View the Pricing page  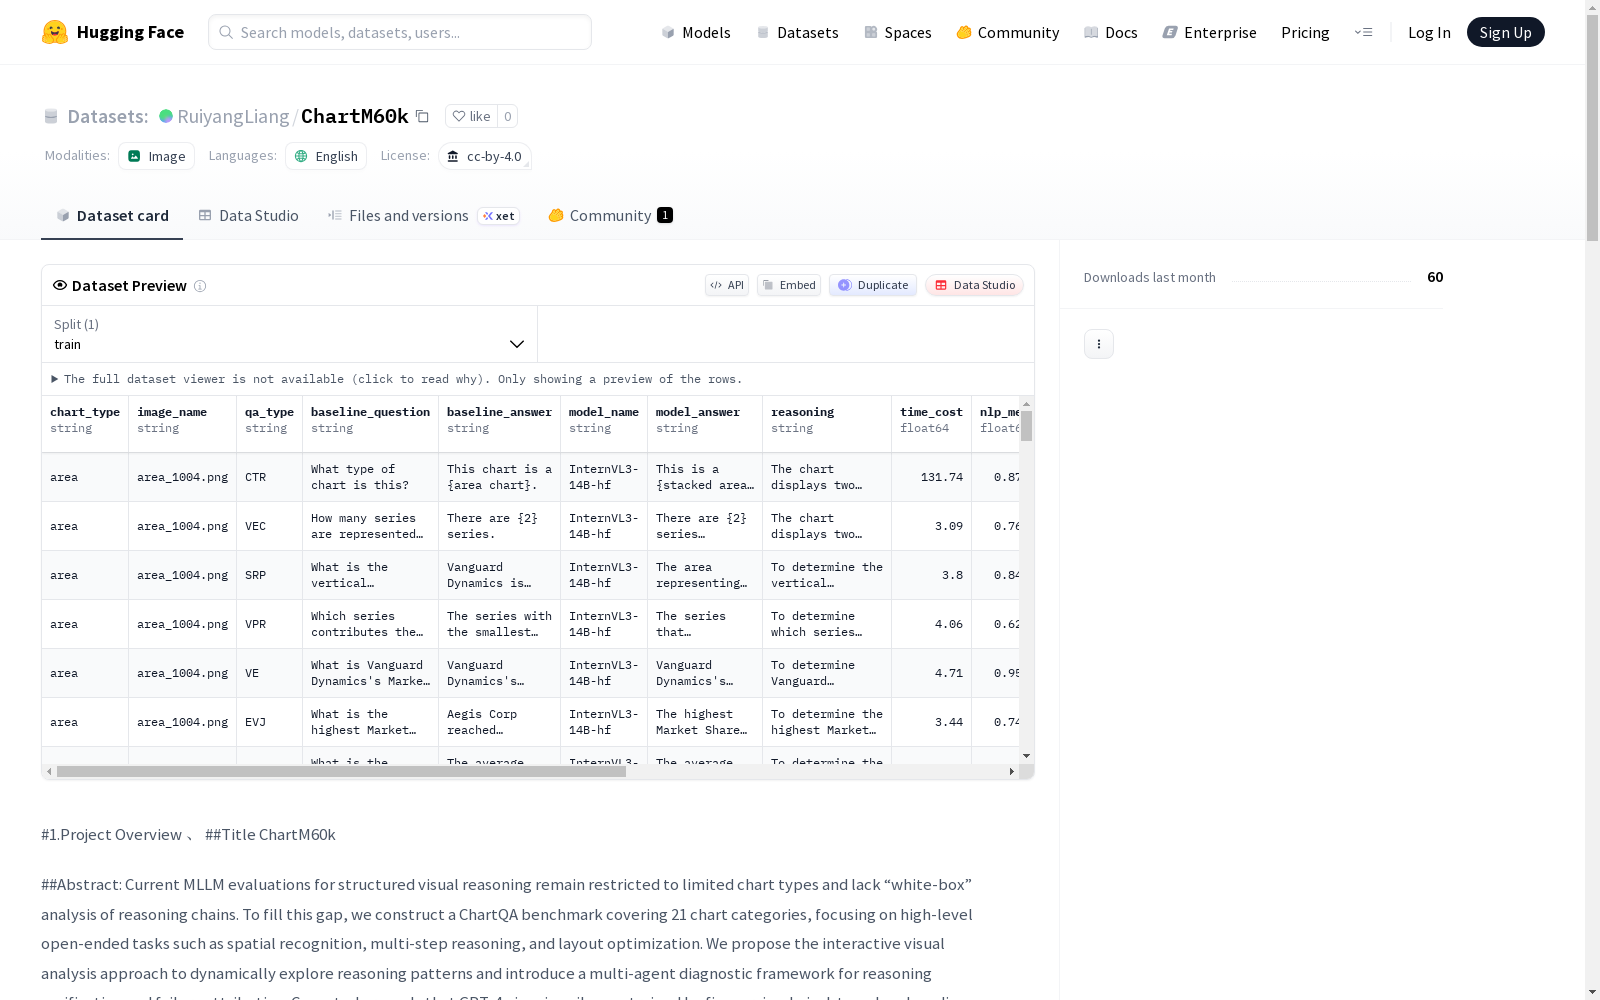pos(1305,32)
